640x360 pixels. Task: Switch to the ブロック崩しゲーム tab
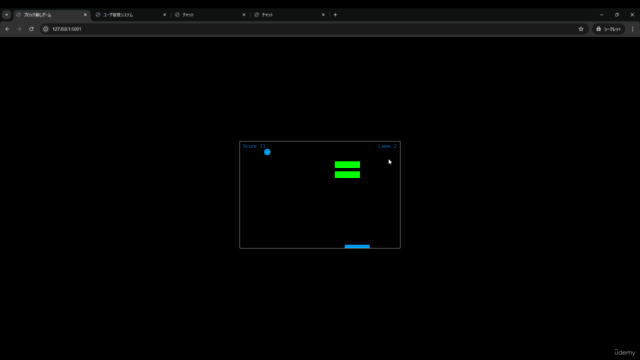[x=51, y=15]
